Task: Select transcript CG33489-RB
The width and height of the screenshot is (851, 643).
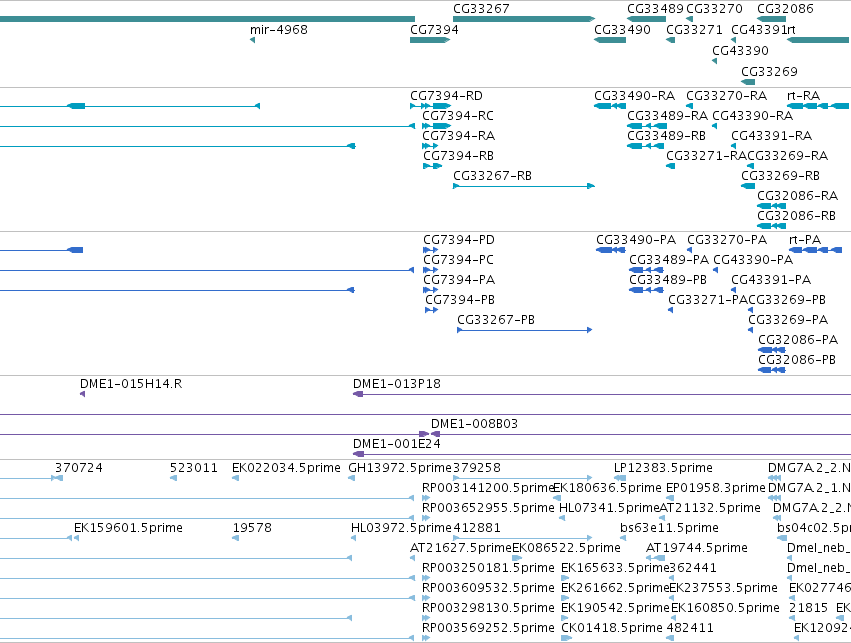Action: coord(666,136)
